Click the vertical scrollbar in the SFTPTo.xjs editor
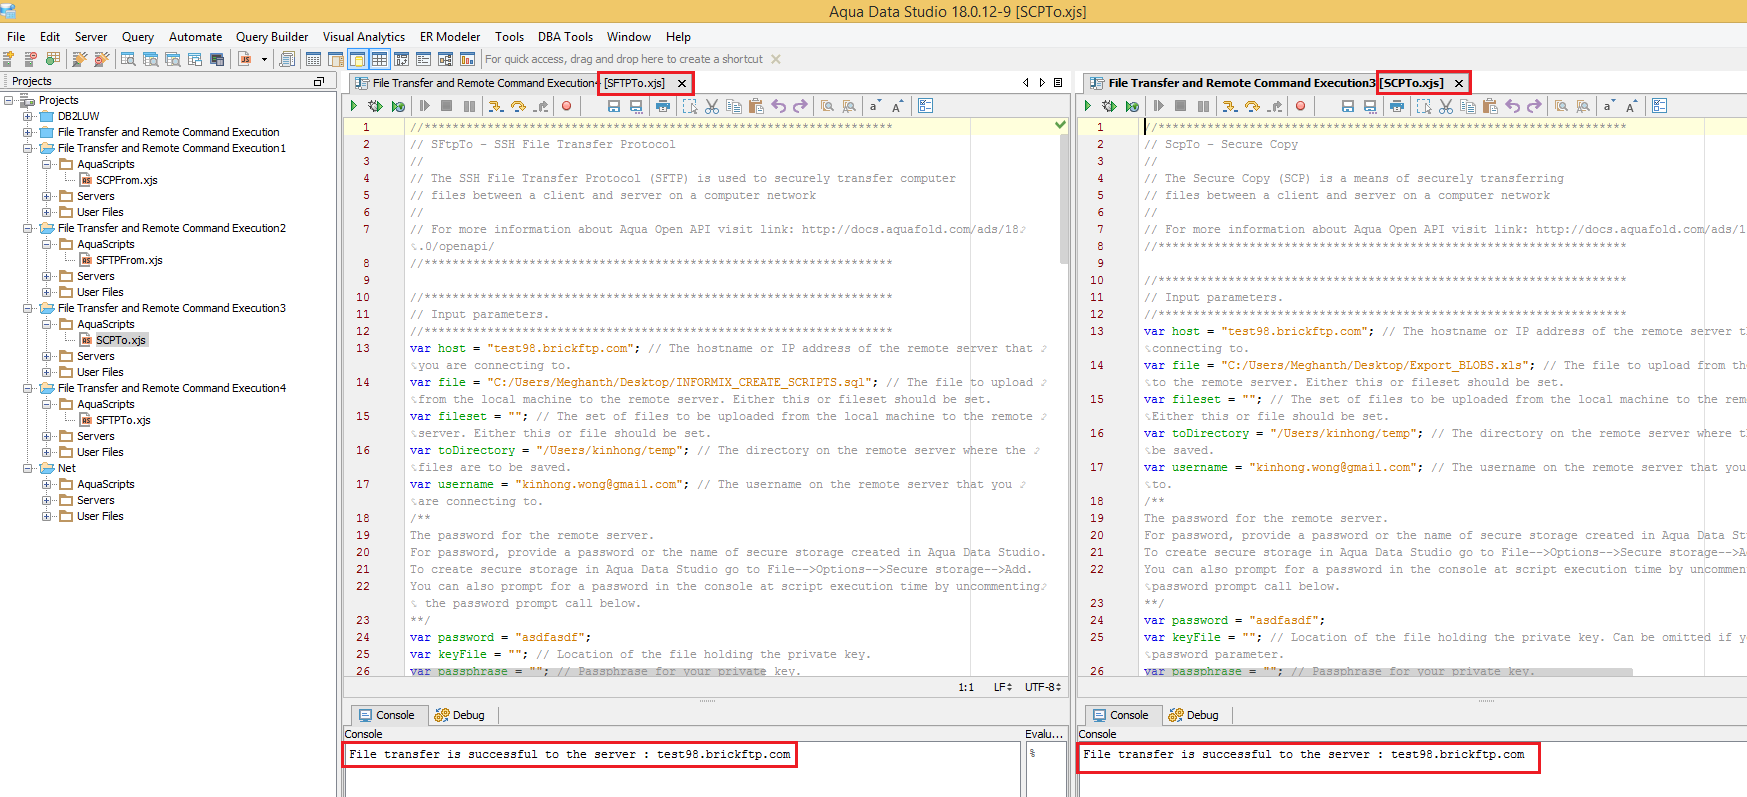 coord(1064,200)
